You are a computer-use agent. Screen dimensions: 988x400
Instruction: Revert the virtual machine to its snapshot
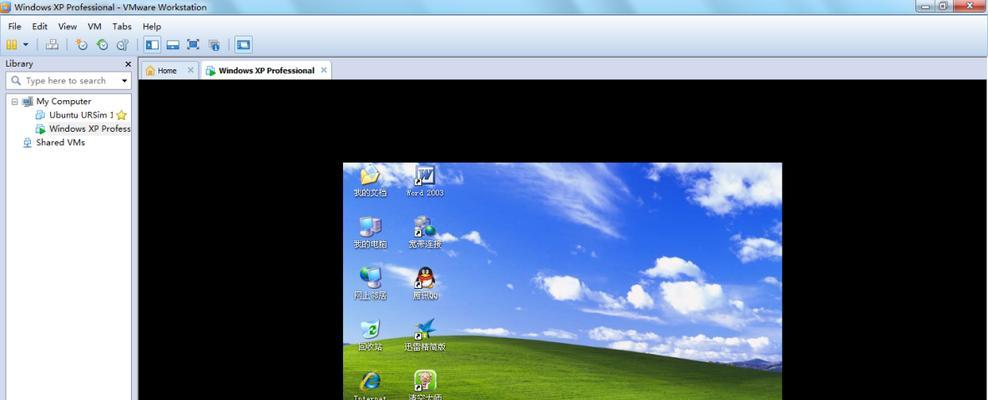tap(102, 45)
